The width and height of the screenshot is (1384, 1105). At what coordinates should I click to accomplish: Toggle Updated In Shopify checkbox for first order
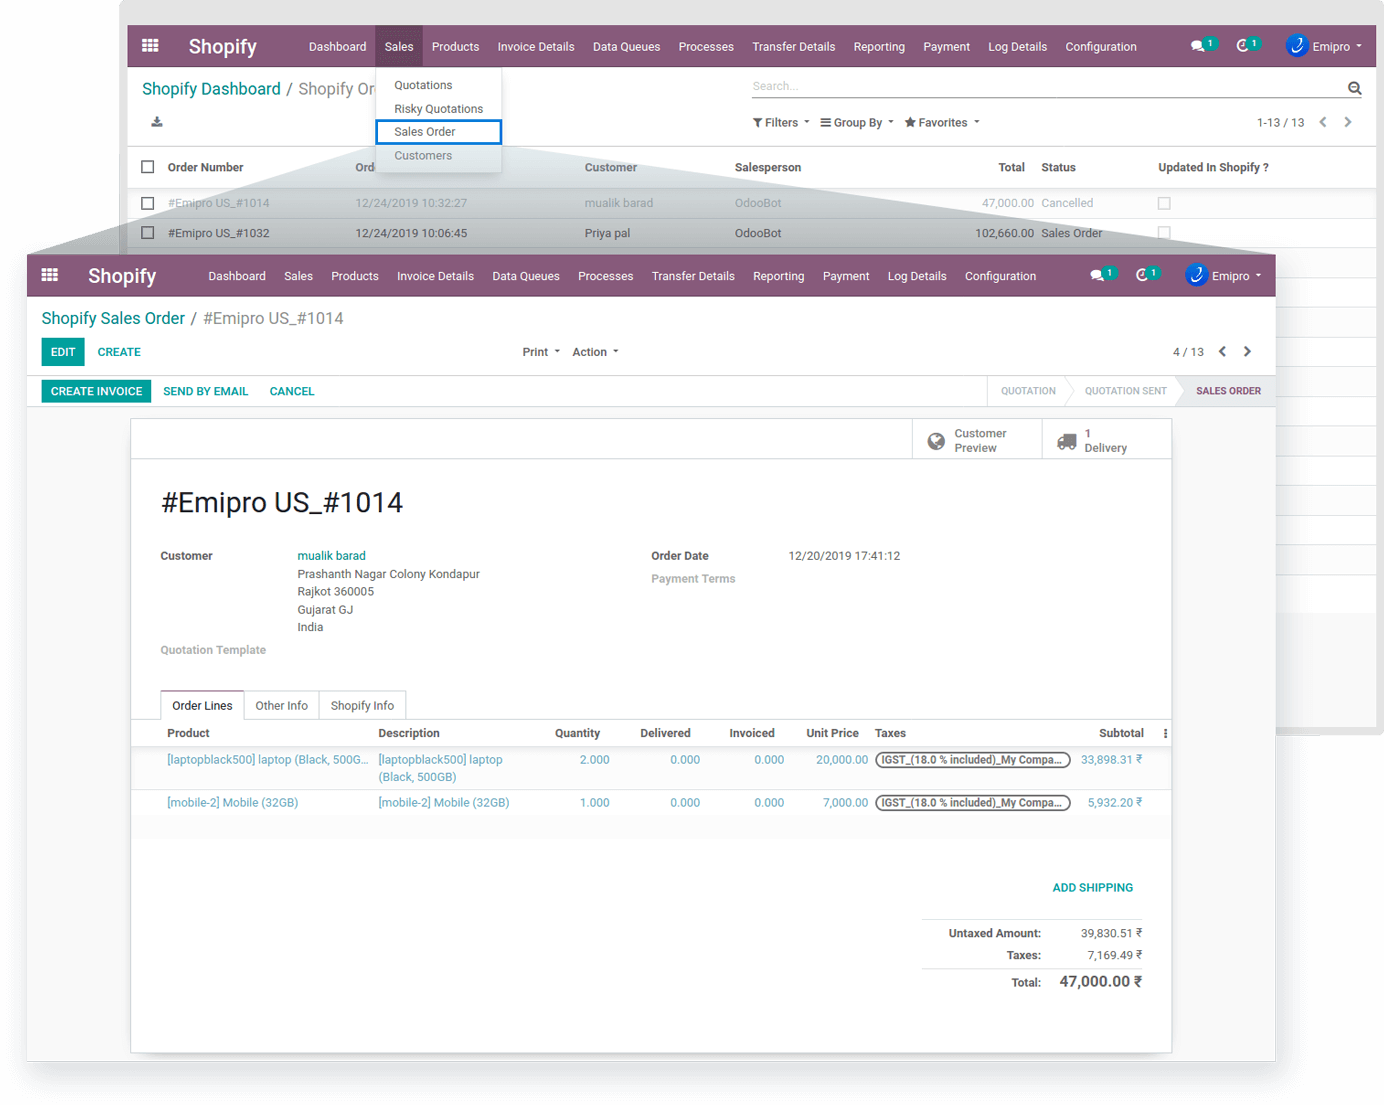pyautogui.click(x=1164, y=203)
